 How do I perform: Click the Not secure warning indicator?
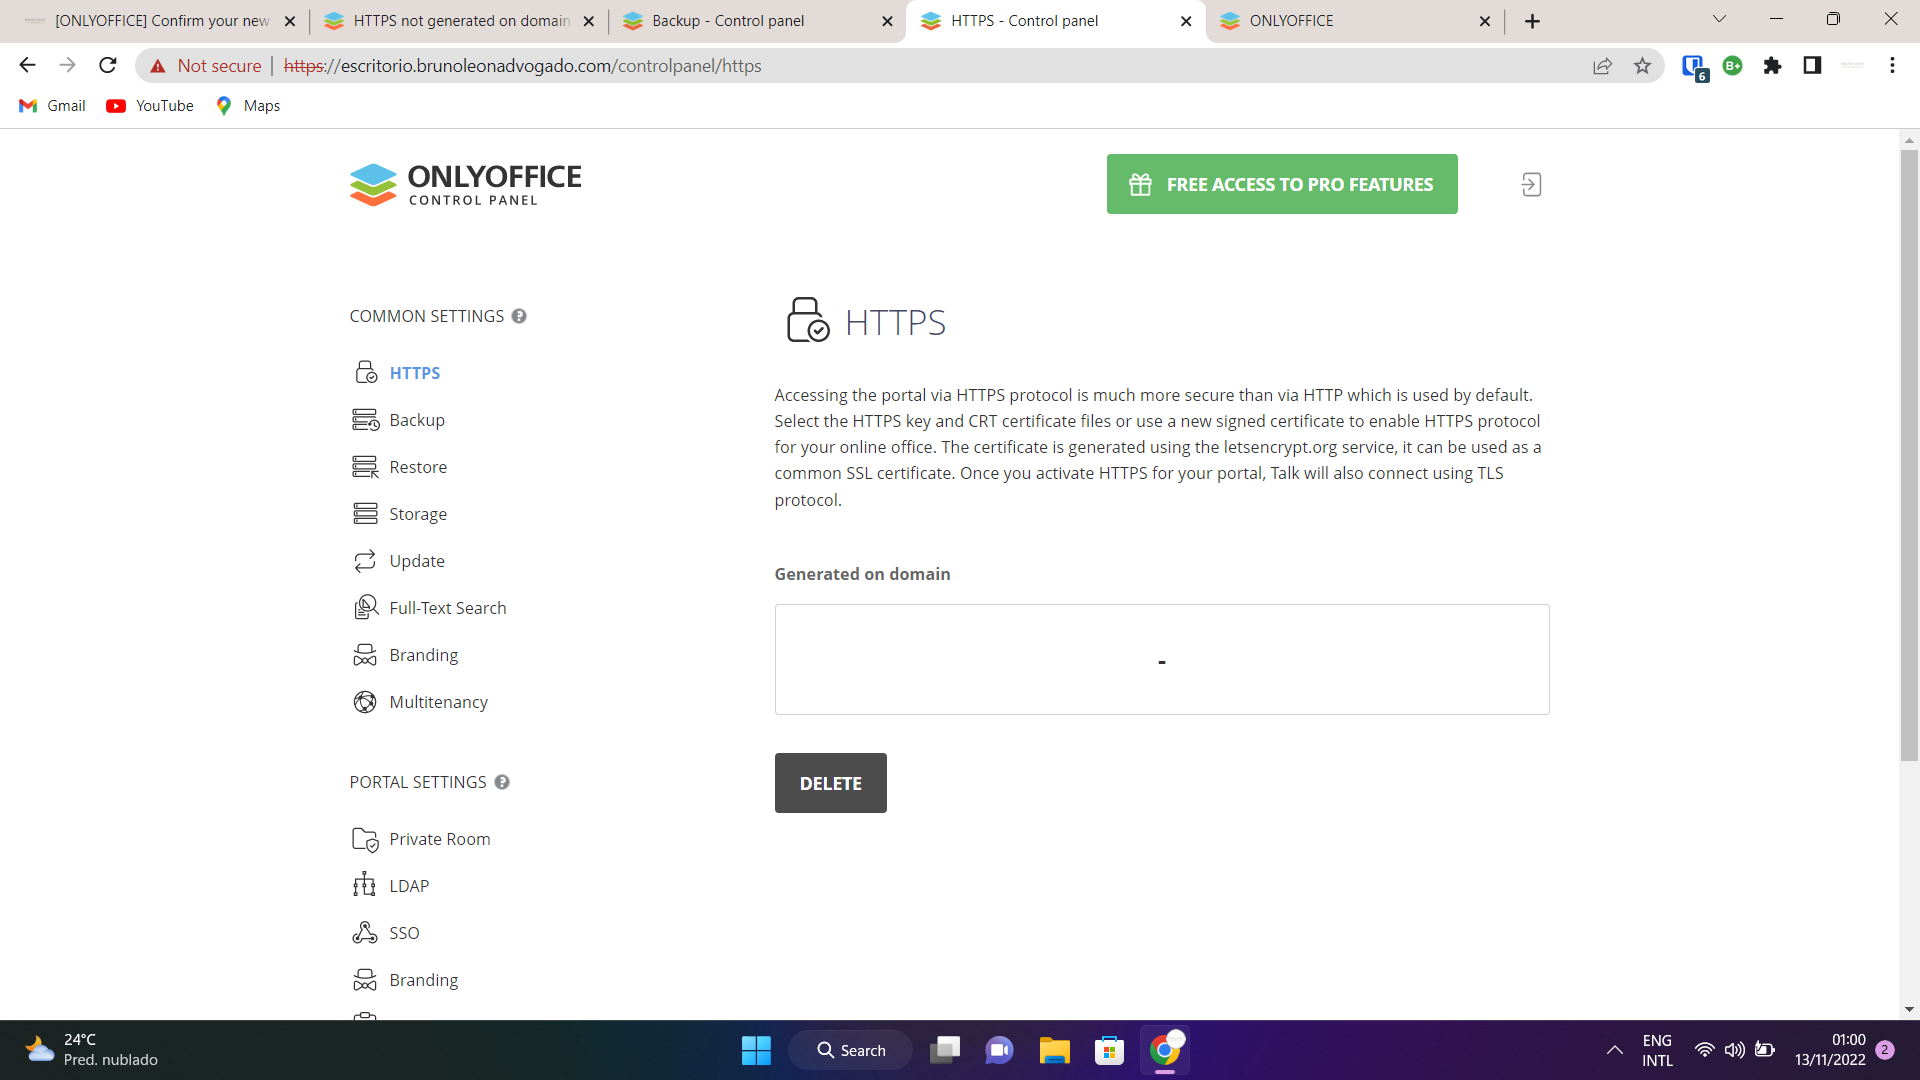(x=205, y=66)
